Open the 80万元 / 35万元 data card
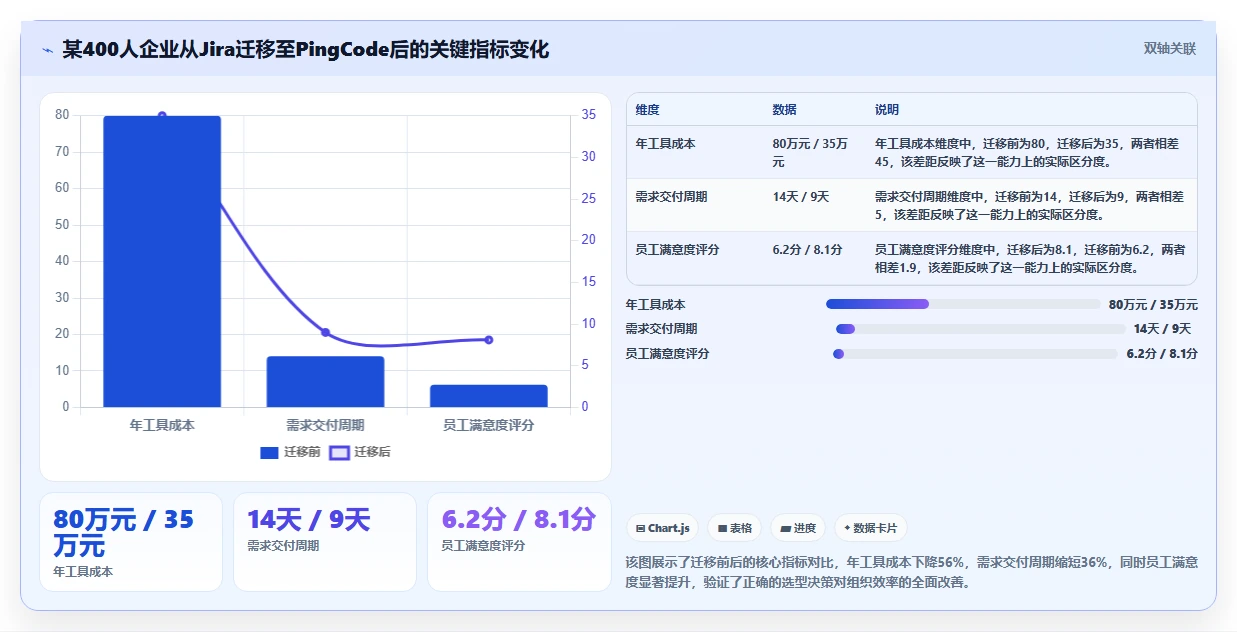1237x632 pixels. point(131,542)
